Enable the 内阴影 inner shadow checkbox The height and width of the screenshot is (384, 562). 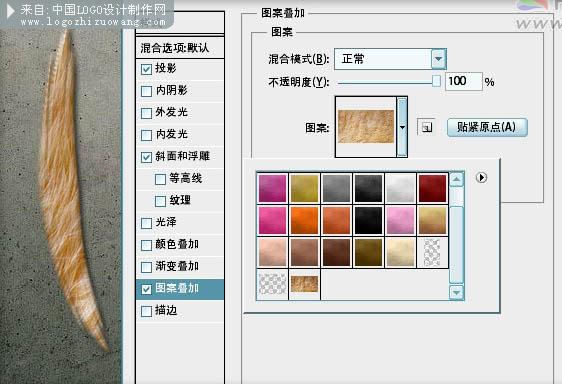[x=146, y=91]
